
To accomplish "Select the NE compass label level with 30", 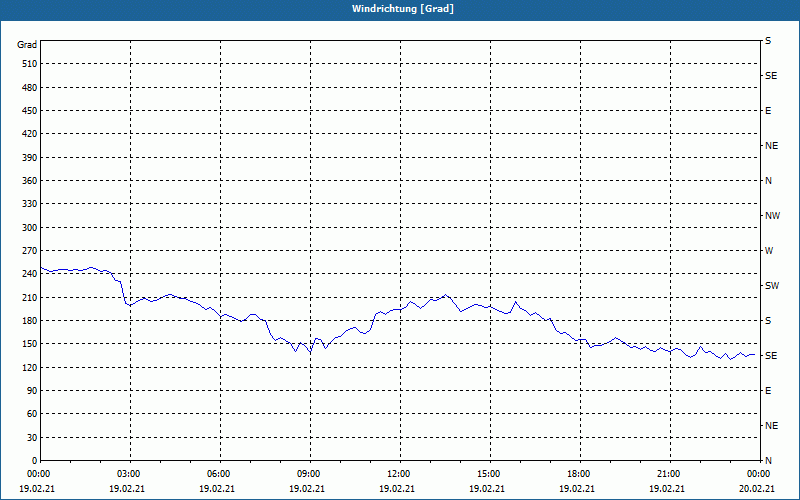I will point(771,426).
